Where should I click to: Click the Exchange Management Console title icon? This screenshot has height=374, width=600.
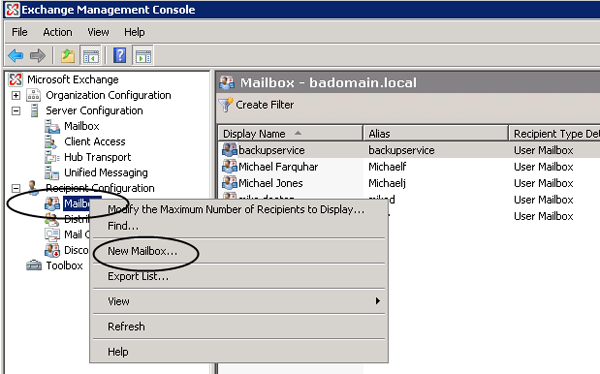point(12,10)
